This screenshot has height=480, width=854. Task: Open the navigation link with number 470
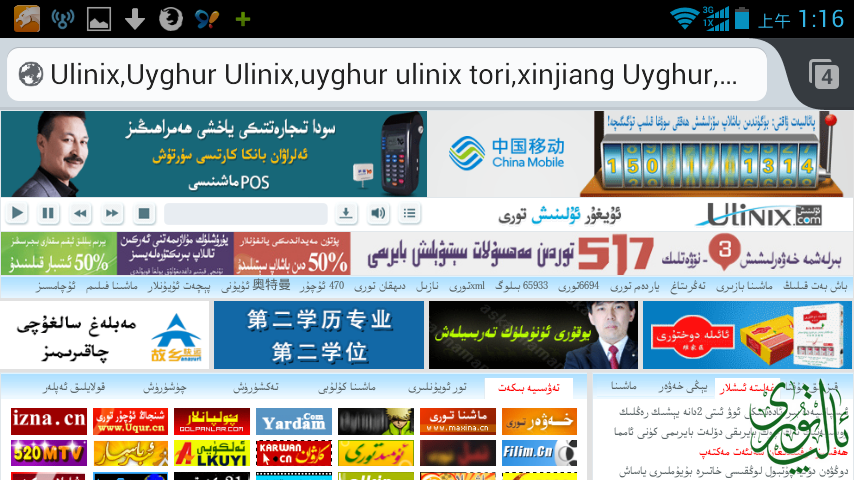322,285
